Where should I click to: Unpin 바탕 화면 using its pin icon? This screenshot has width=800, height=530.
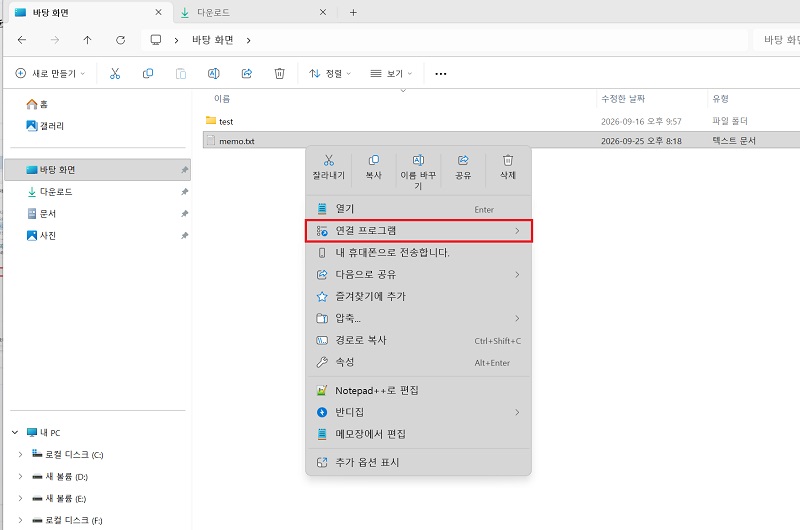184,170
